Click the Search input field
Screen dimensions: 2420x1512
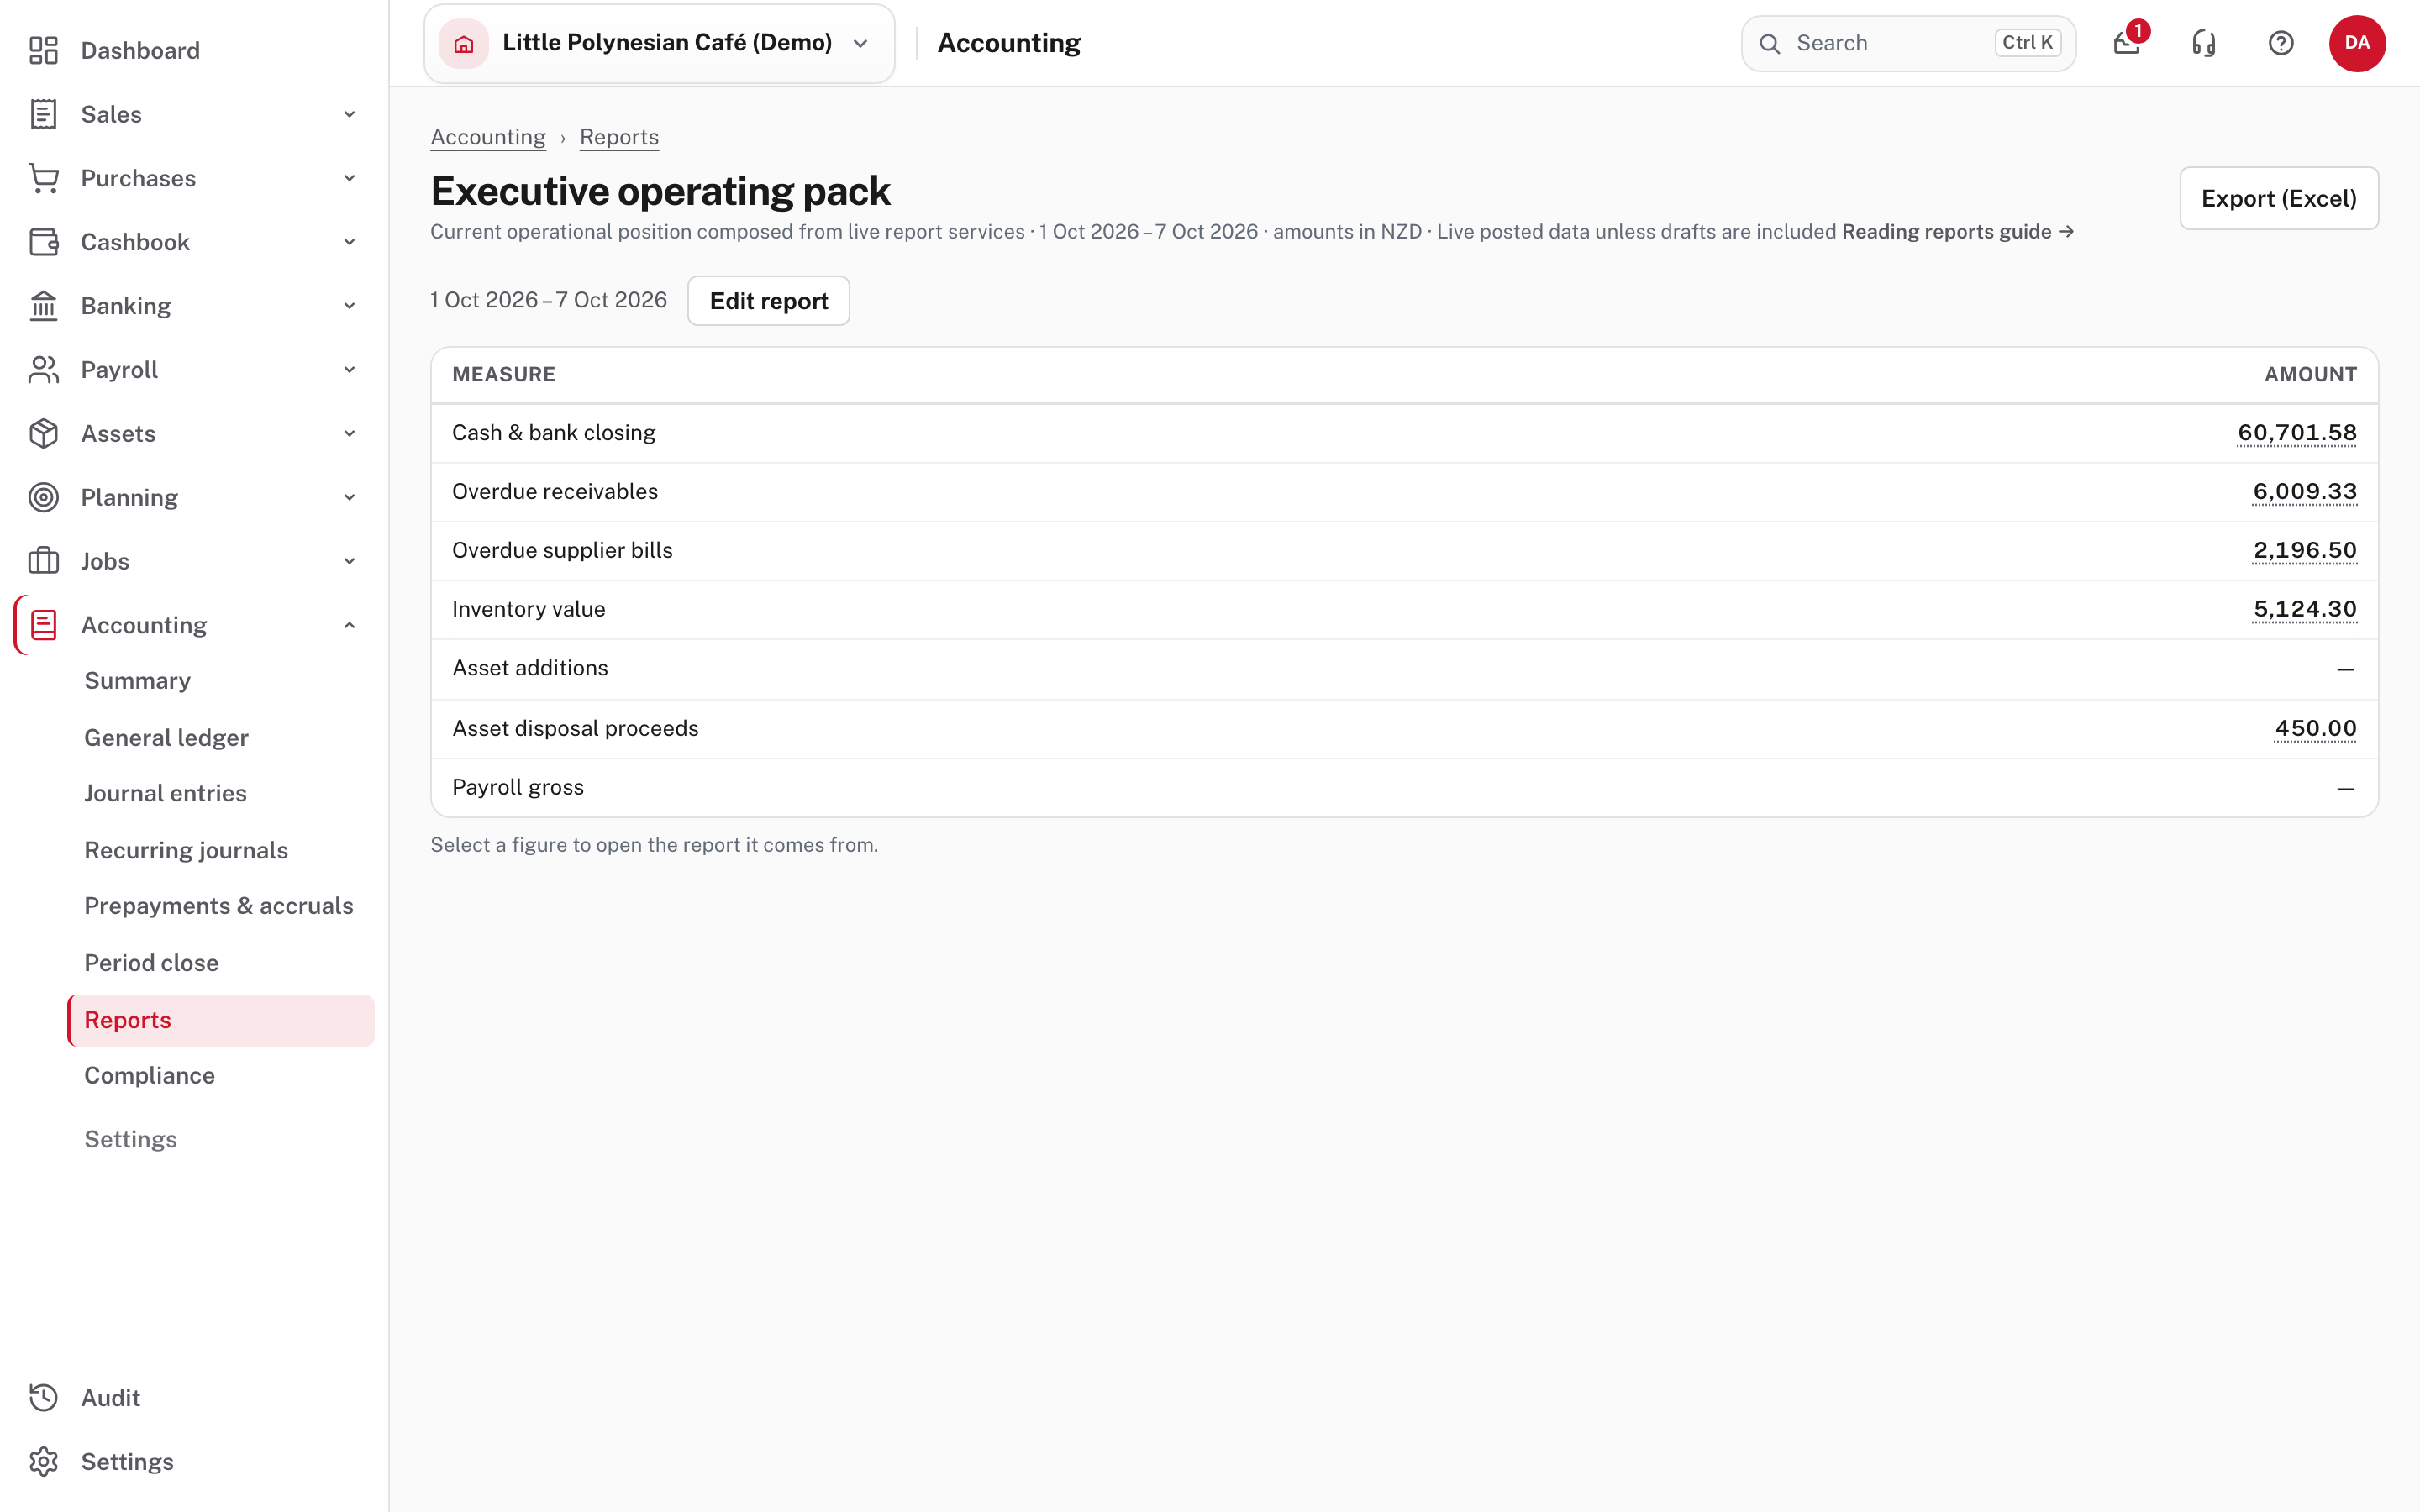(1908, 43)
